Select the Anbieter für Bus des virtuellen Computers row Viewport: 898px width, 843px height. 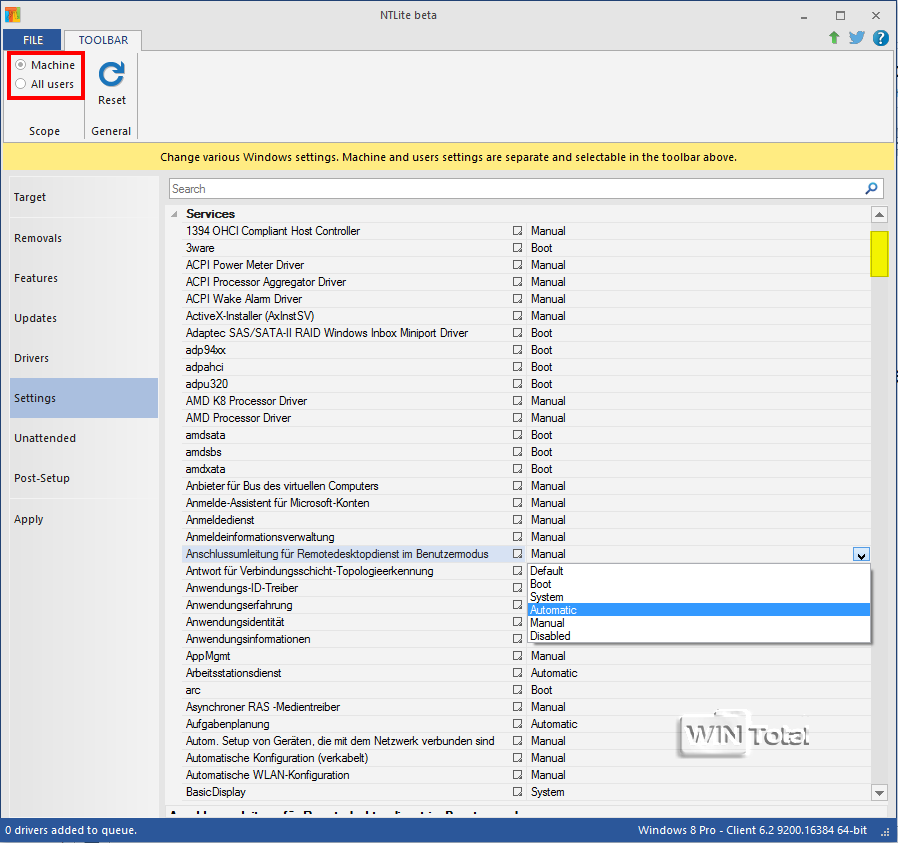point(526,486)
